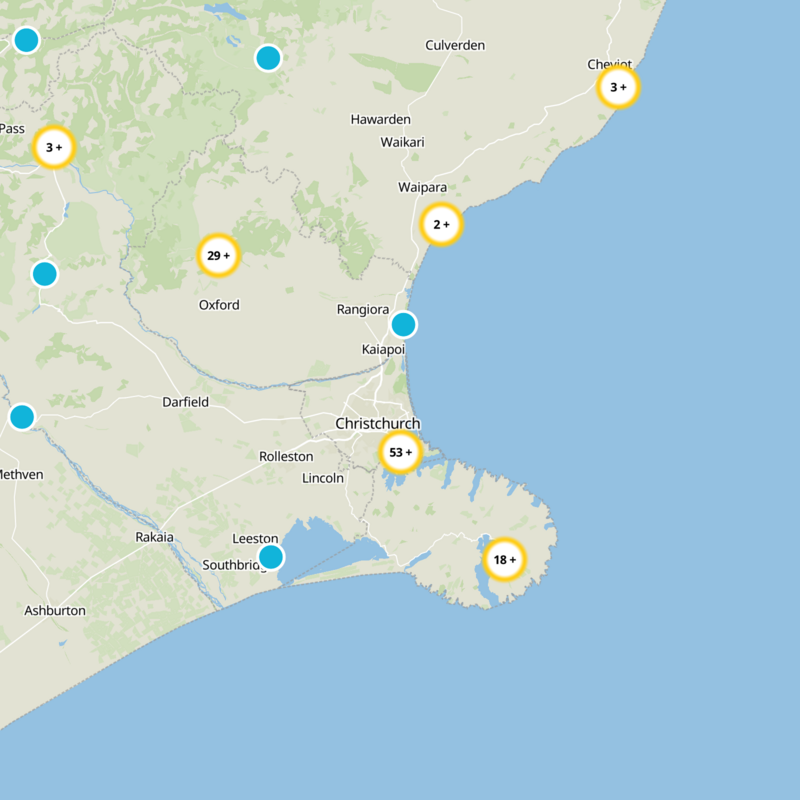Click the Southbridge town label
The width and height of the screenshot is (800, 800).
click(x=234, y=565)
